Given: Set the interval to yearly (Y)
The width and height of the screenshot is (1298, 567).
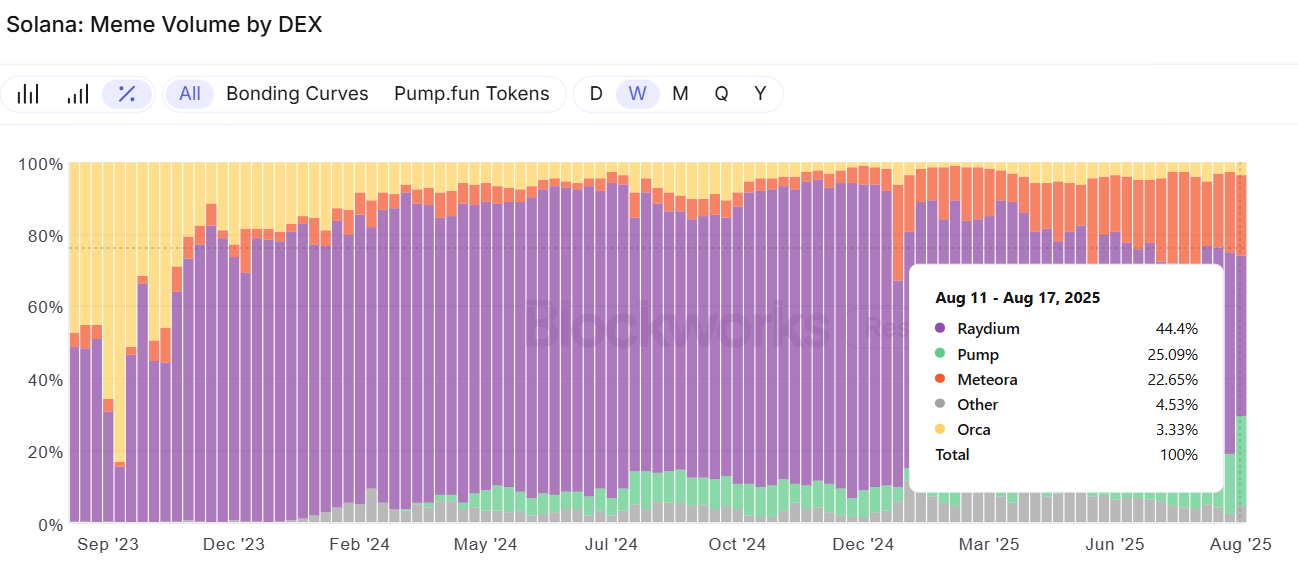Looking at the screenshot, I should [760, 94].
